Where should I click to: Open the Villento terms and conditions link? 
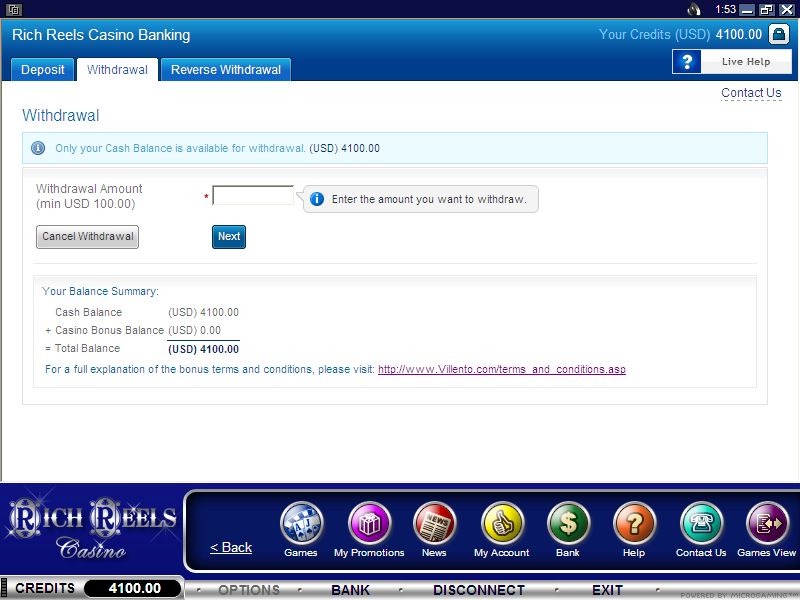click(502, 369)
